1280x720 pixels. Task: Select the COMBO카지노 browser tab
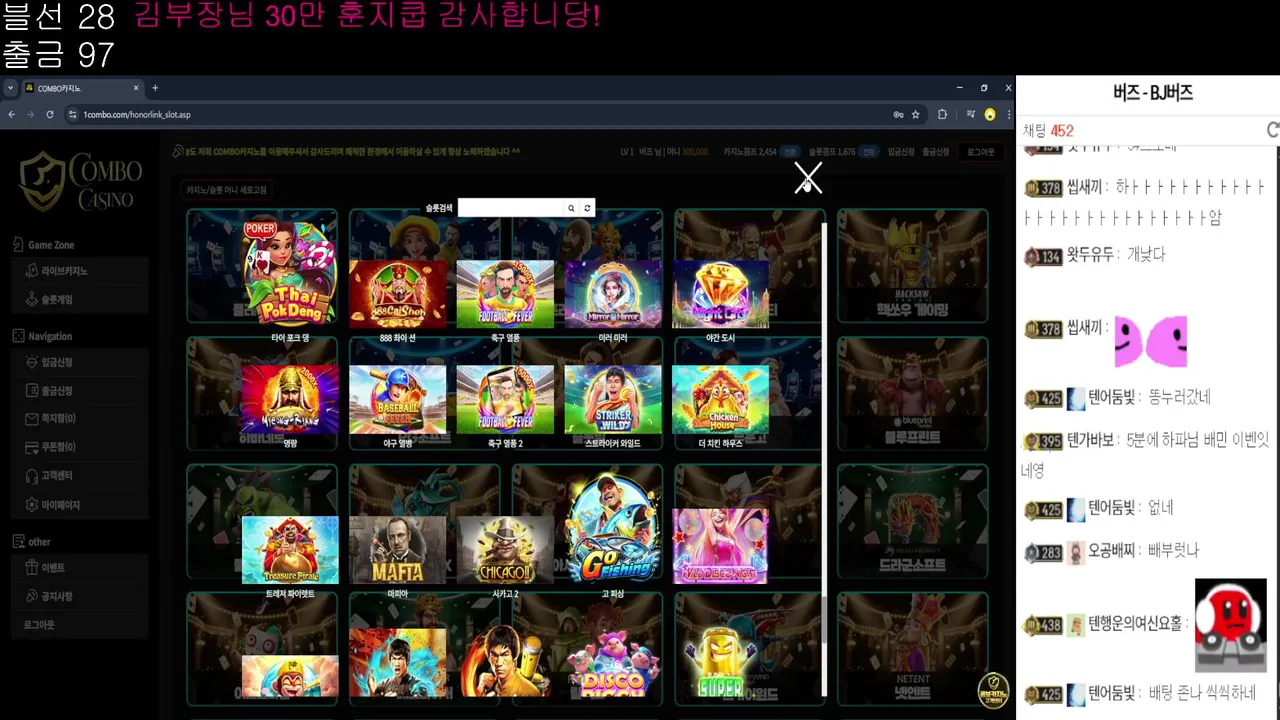tap(84, 88)
